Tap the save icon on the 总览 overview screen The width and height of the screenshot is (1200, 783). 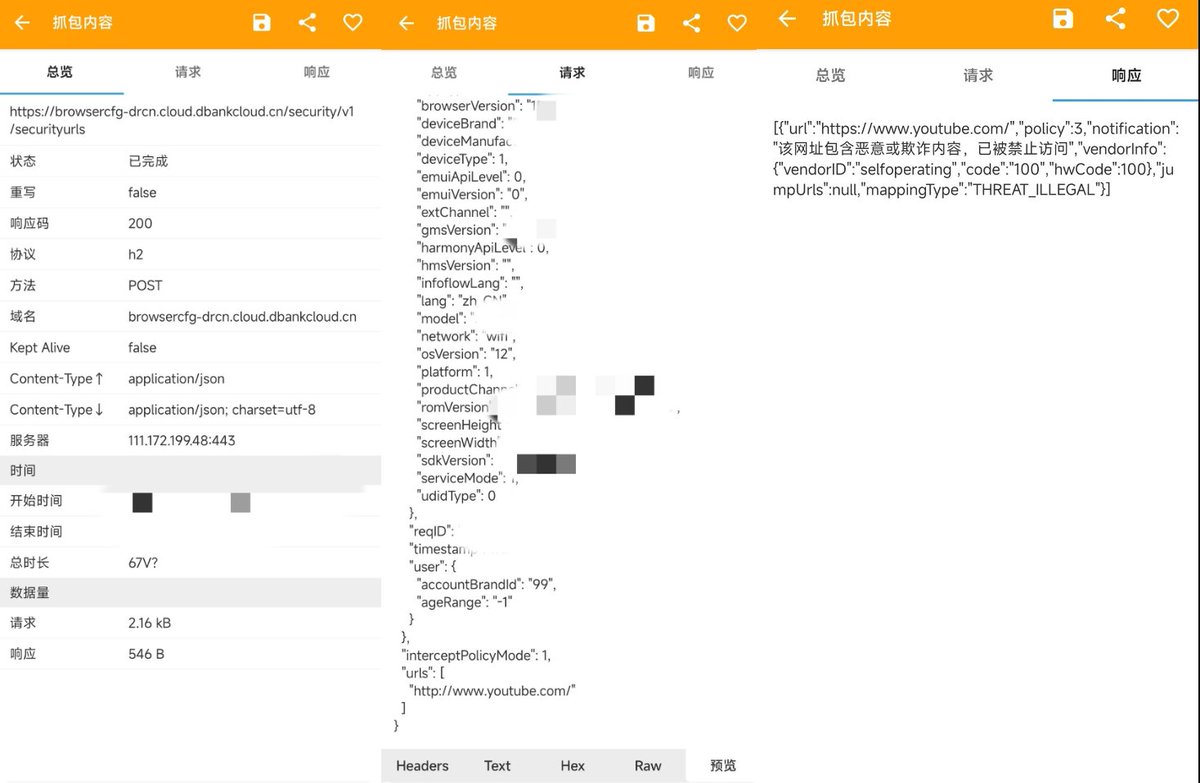click(261, 23)
